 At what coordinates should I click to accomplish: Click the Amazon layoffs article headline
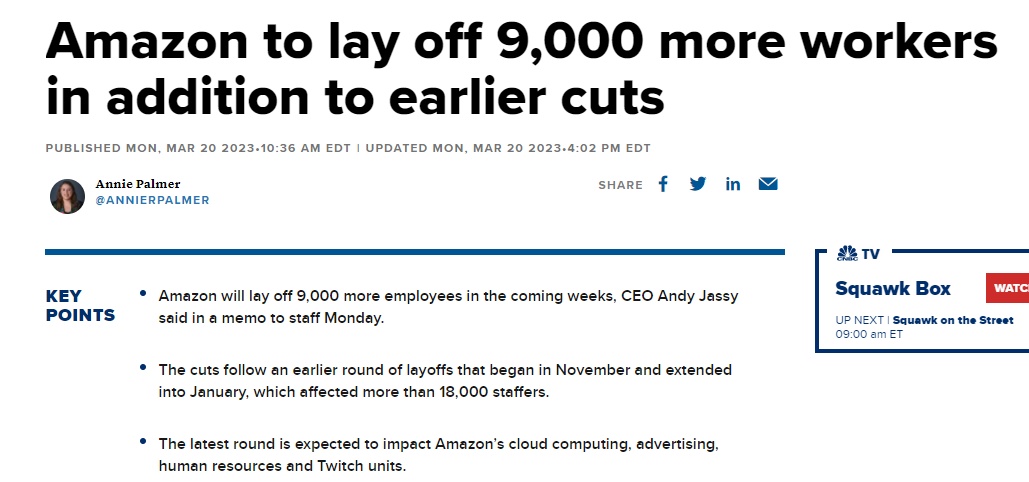click(521, 69)
